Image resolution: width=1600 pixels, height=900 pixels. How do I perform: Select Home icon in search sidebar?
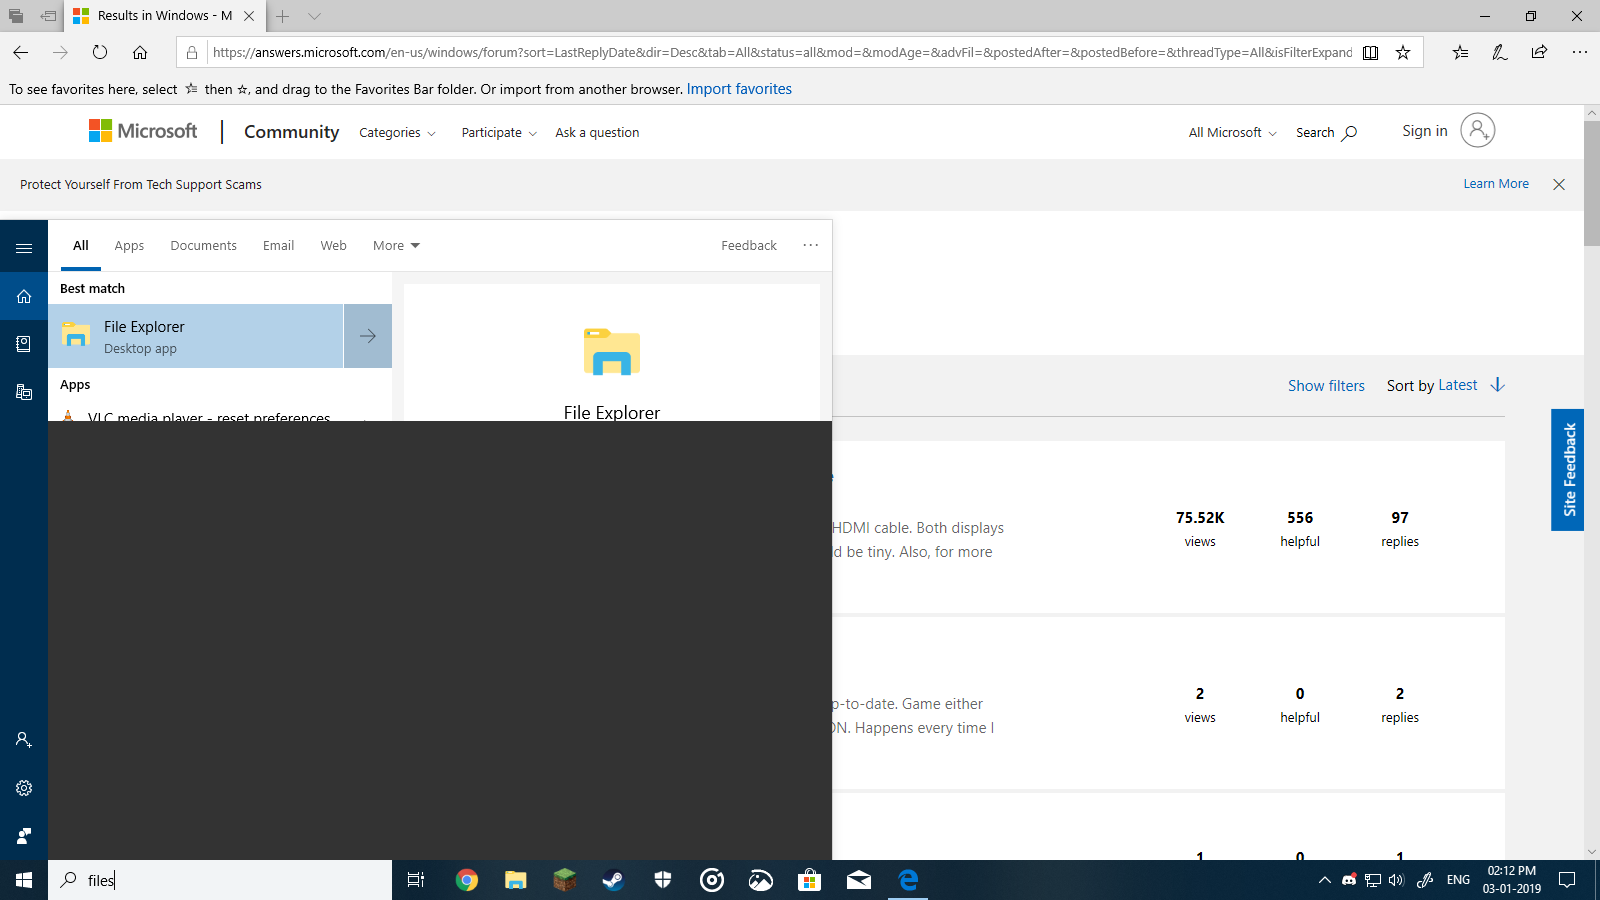24,296
